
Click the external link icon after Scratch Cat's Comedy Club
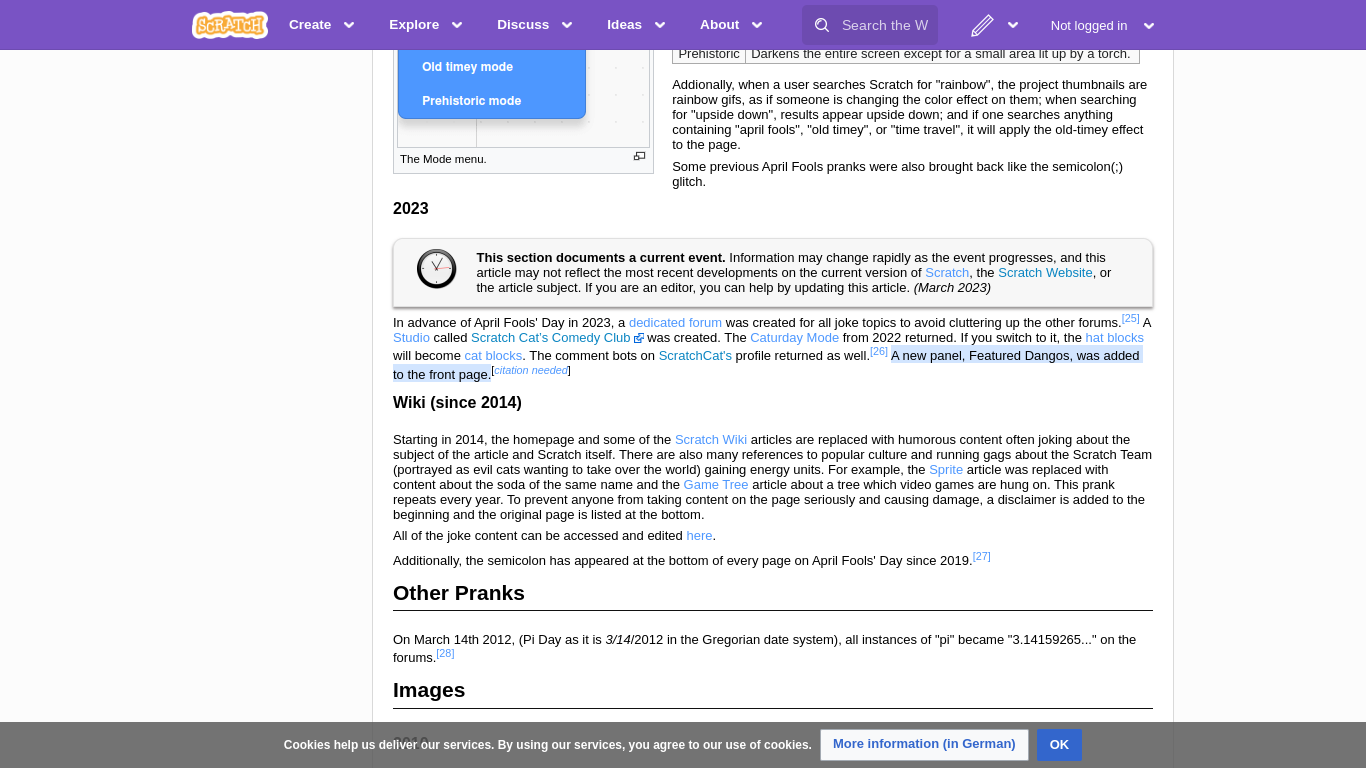[x=638, y=337]
